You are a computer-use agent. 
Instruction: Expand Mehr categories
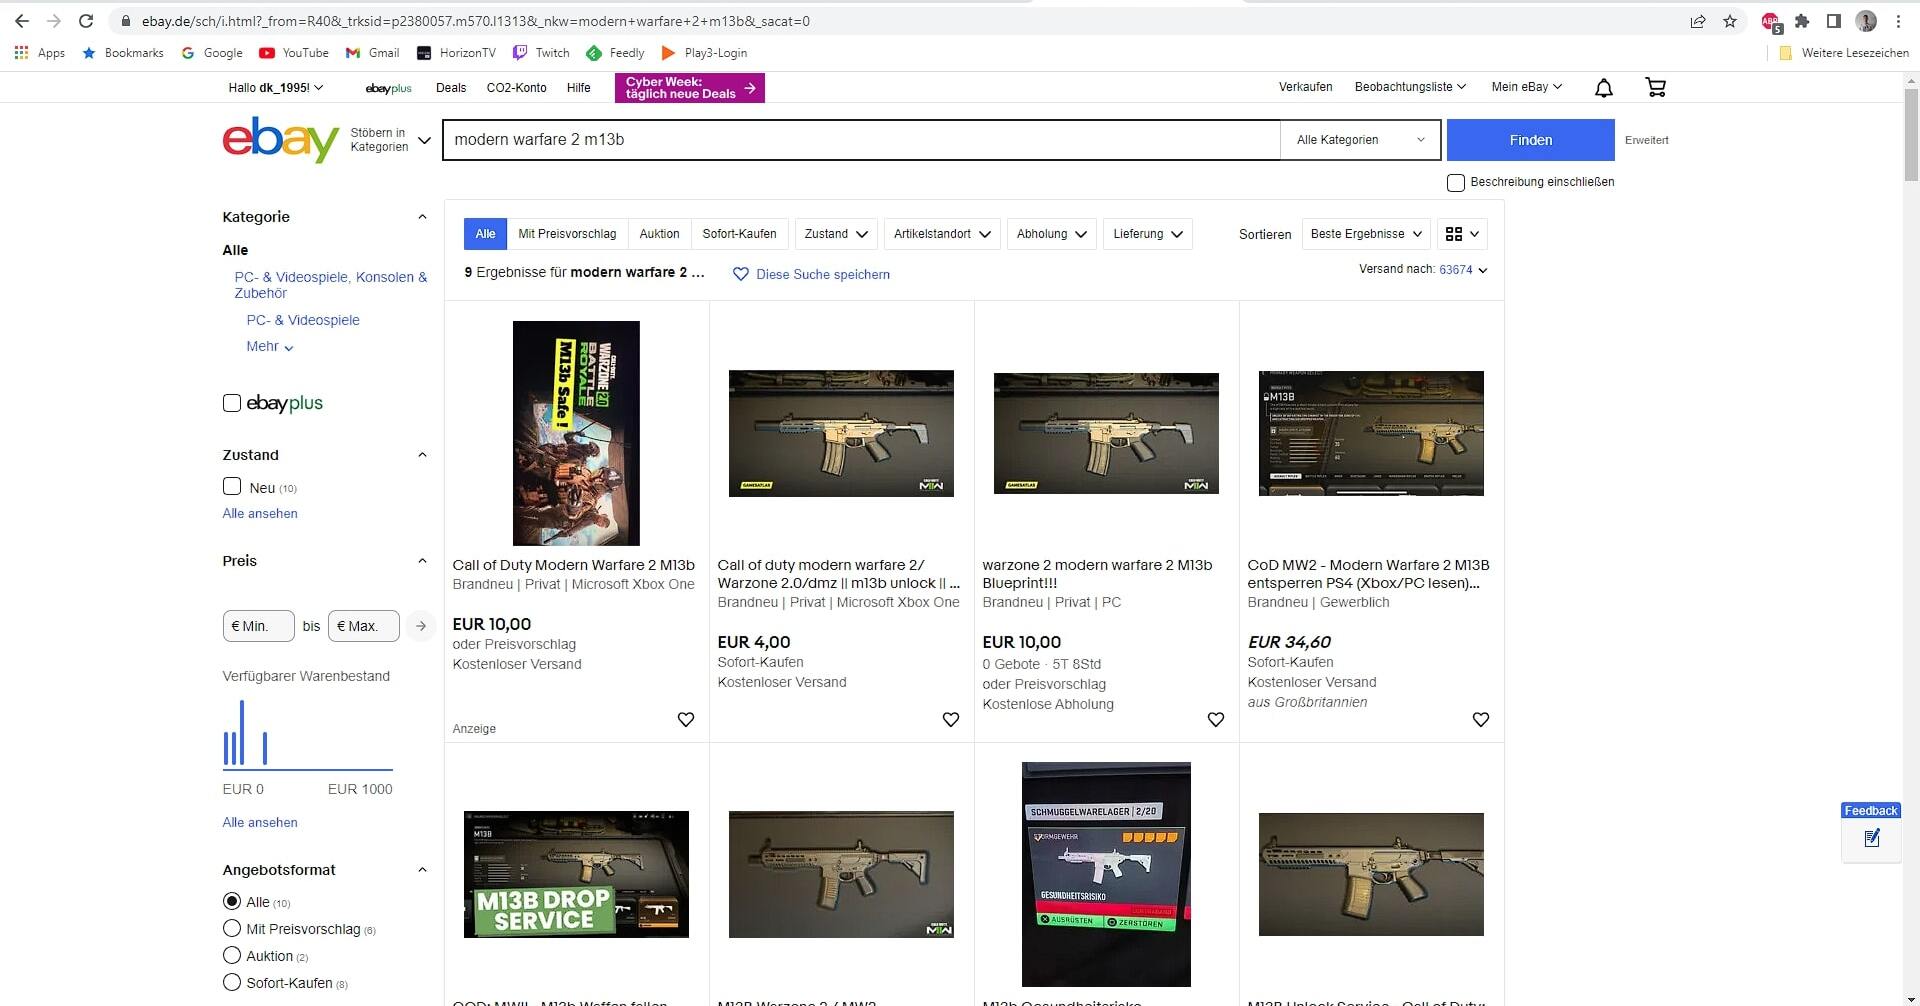(270, 346)
